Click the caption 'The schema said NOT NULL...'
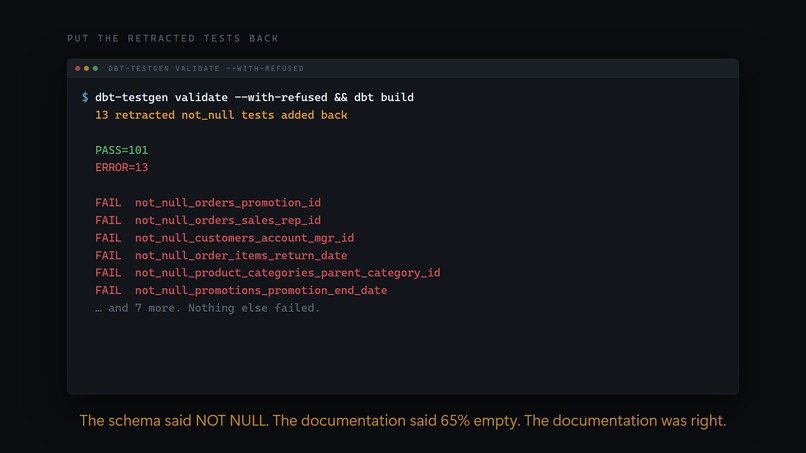Screen dimensions: 806x453 pyautogui.click(x=402, y=421)
